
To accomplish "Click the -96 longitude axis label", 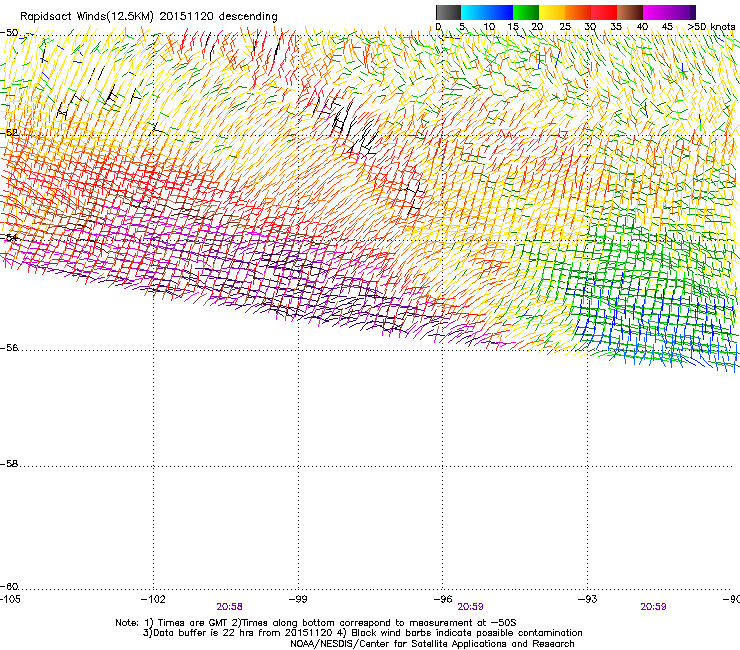I will tap(443, 599).
